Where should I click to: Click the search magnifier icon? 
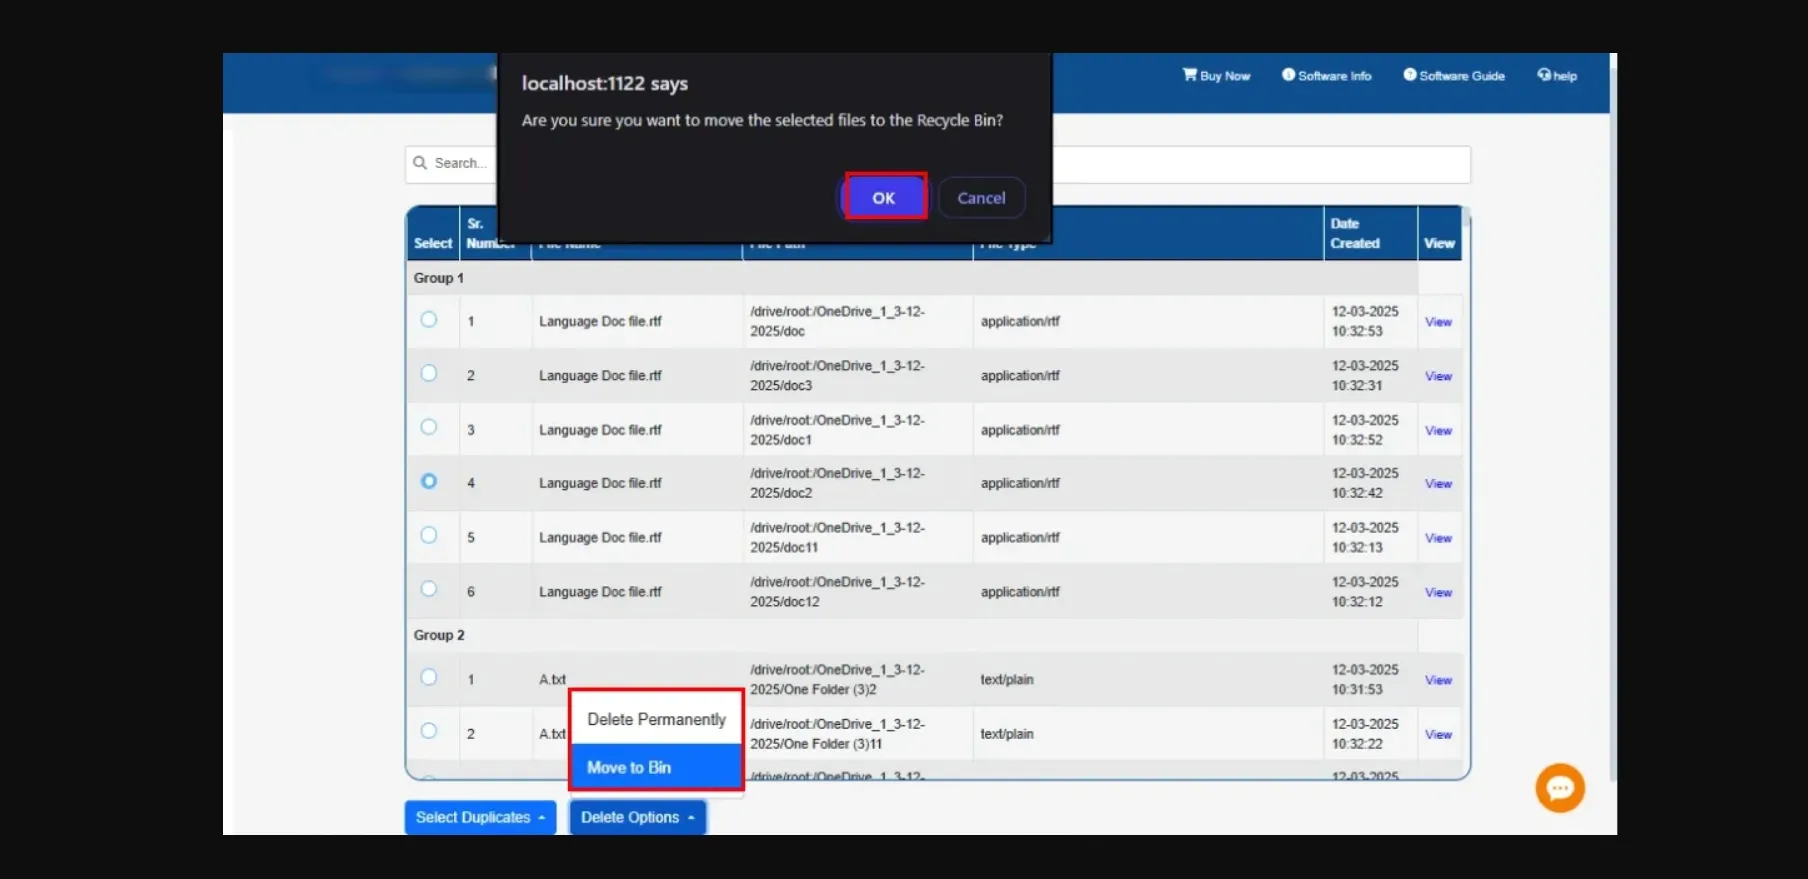(420, 163)
